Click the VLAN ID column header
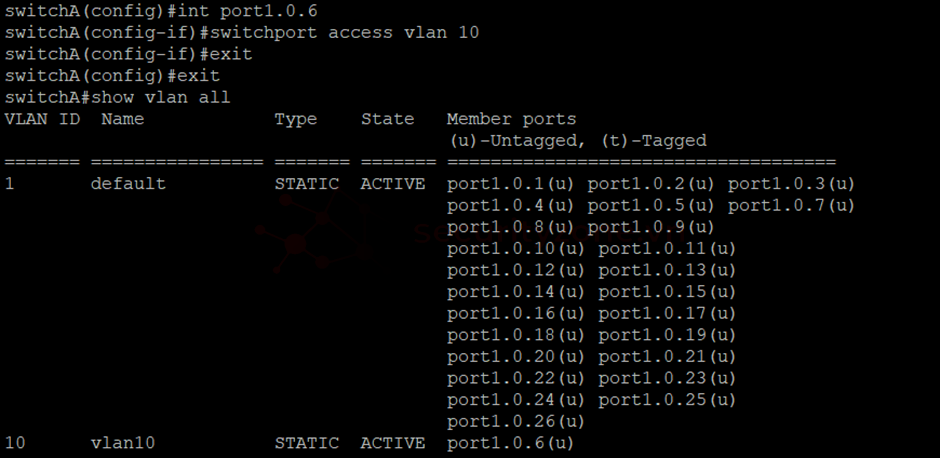The width and height of the screenshot is (940, 458). tap(42, 119)
